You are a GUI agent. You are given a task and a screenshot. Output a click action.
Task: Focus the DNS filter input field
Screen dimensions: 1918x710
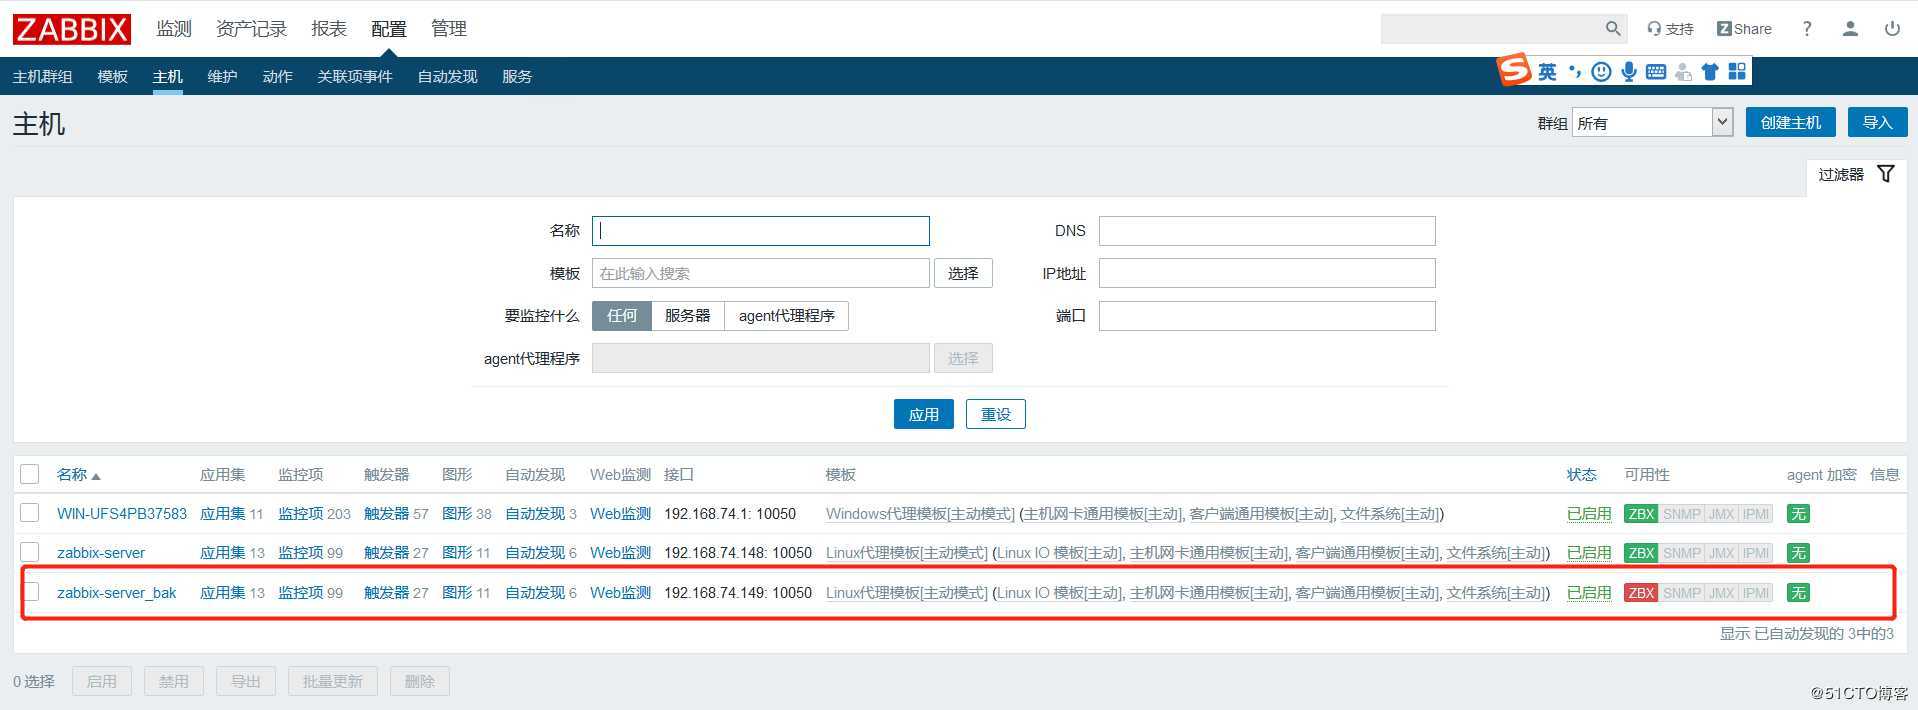pyautogui.click(x=1267, y=231)
